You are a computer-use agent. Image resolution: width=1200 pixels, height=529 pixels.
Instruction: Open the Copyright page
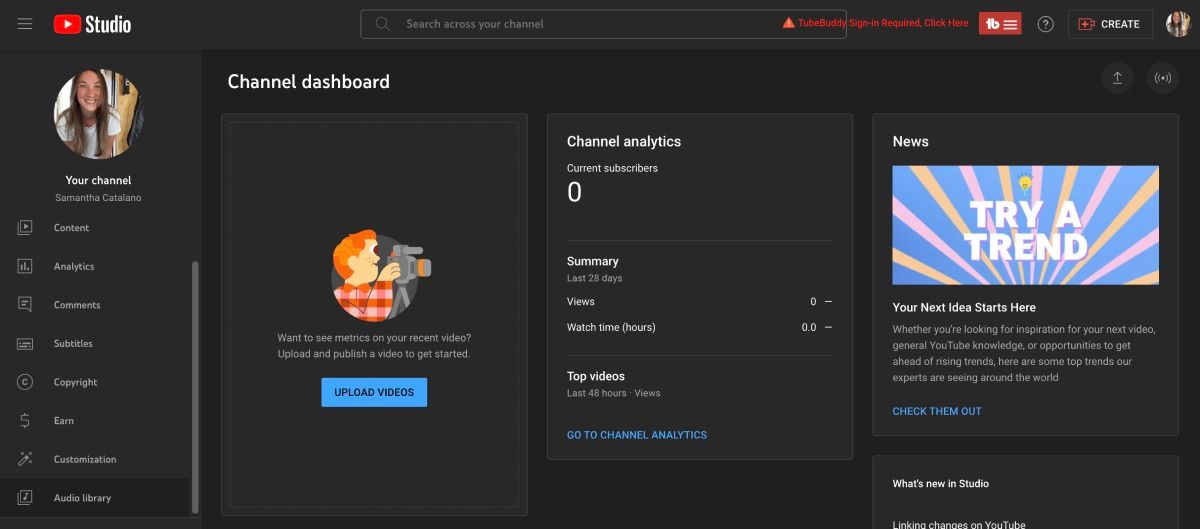pyautogui.click(x=75, y=382)
